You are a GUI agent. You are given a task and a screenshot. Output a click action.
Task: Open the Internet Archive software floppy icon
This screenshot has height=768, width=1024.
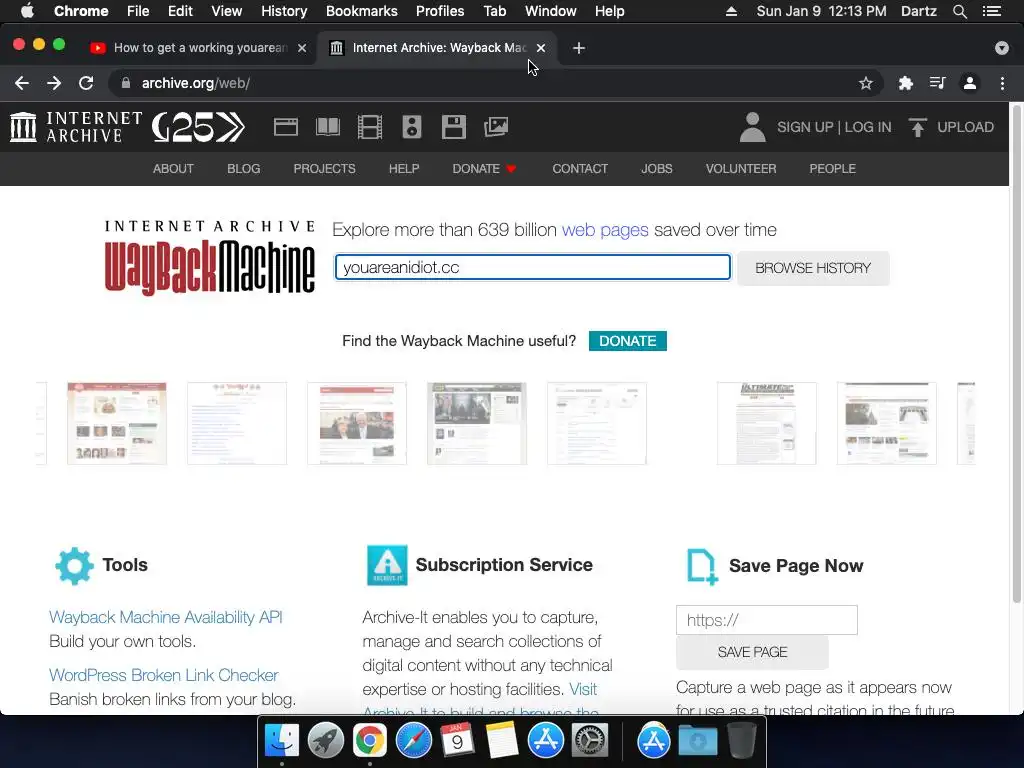point(453,127)
